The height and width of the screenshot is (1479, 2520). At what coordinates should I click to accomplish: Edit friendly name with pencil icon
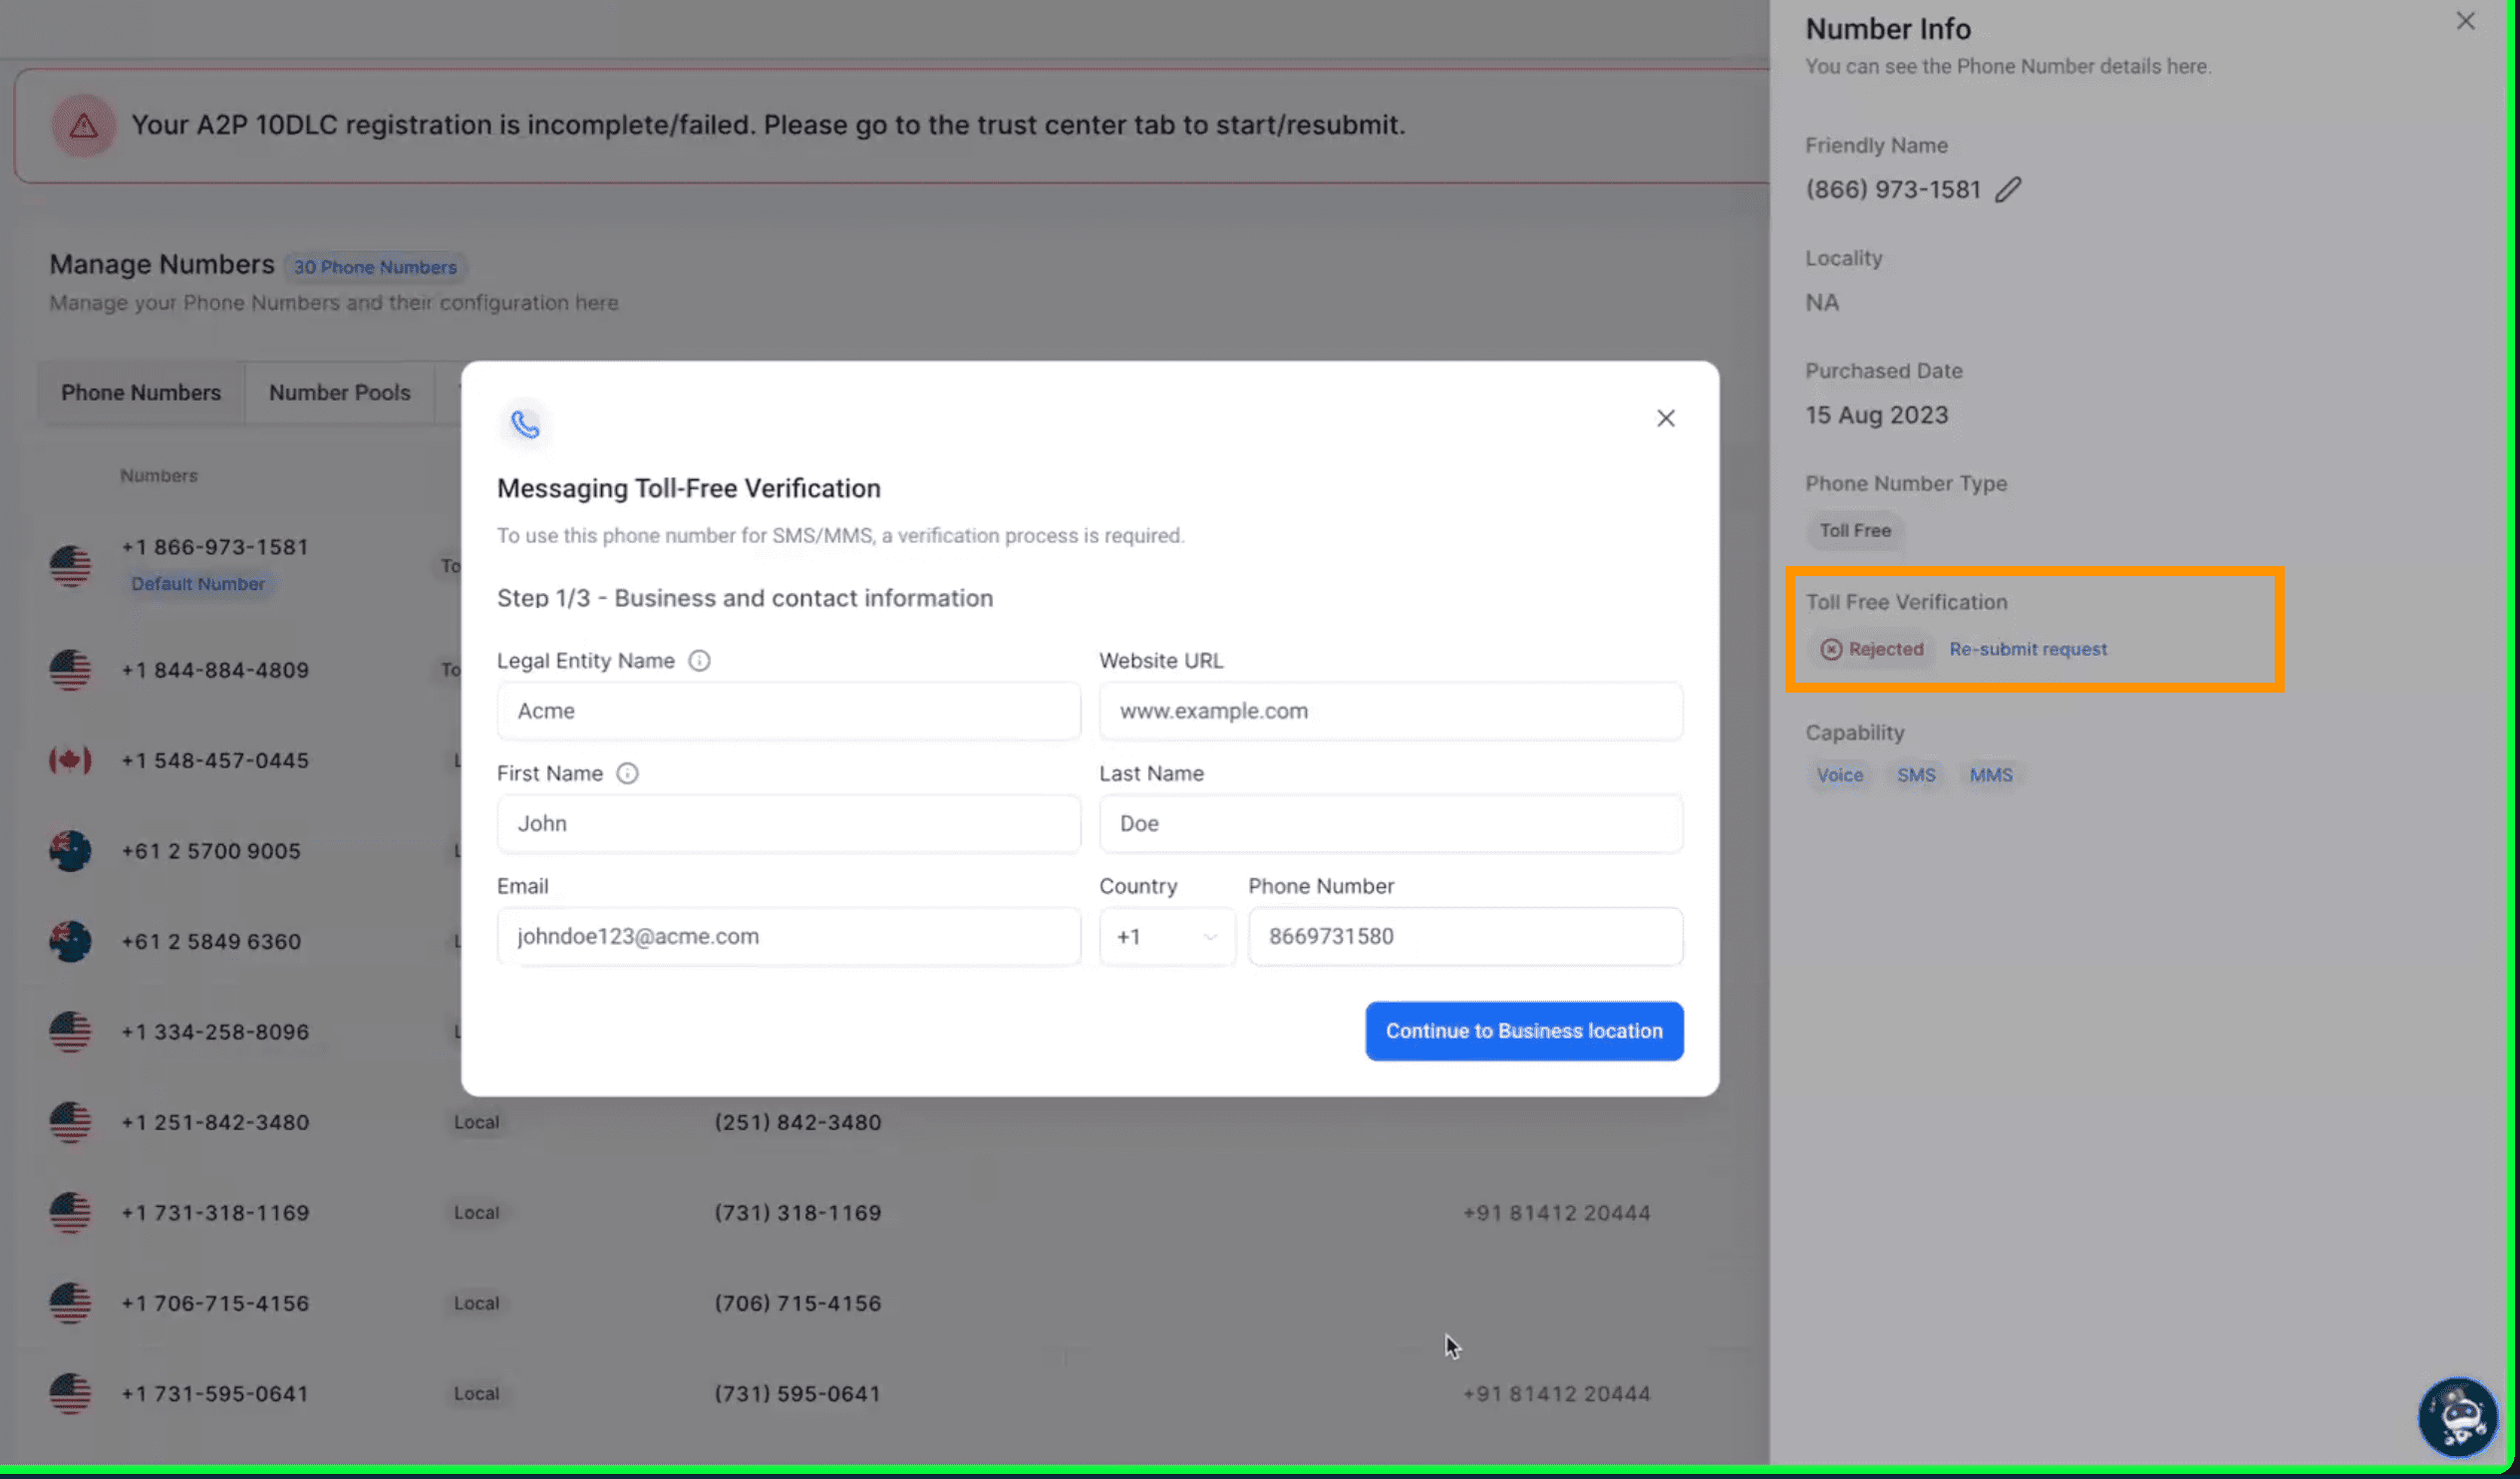pyautogui.click(x=2008, y=190)
